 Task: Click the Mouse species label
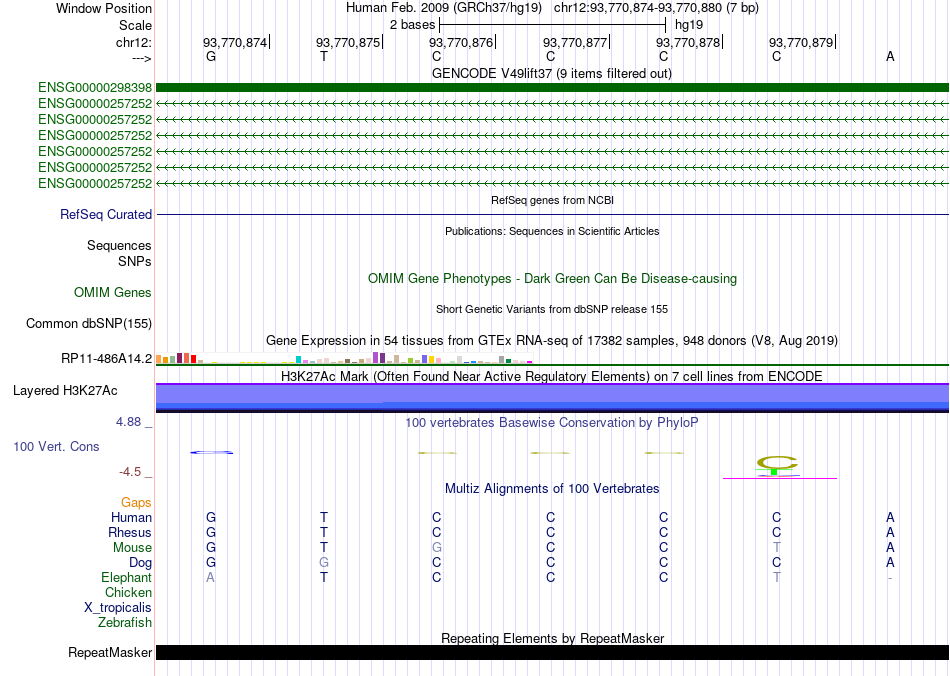click(x=132, y=548)
